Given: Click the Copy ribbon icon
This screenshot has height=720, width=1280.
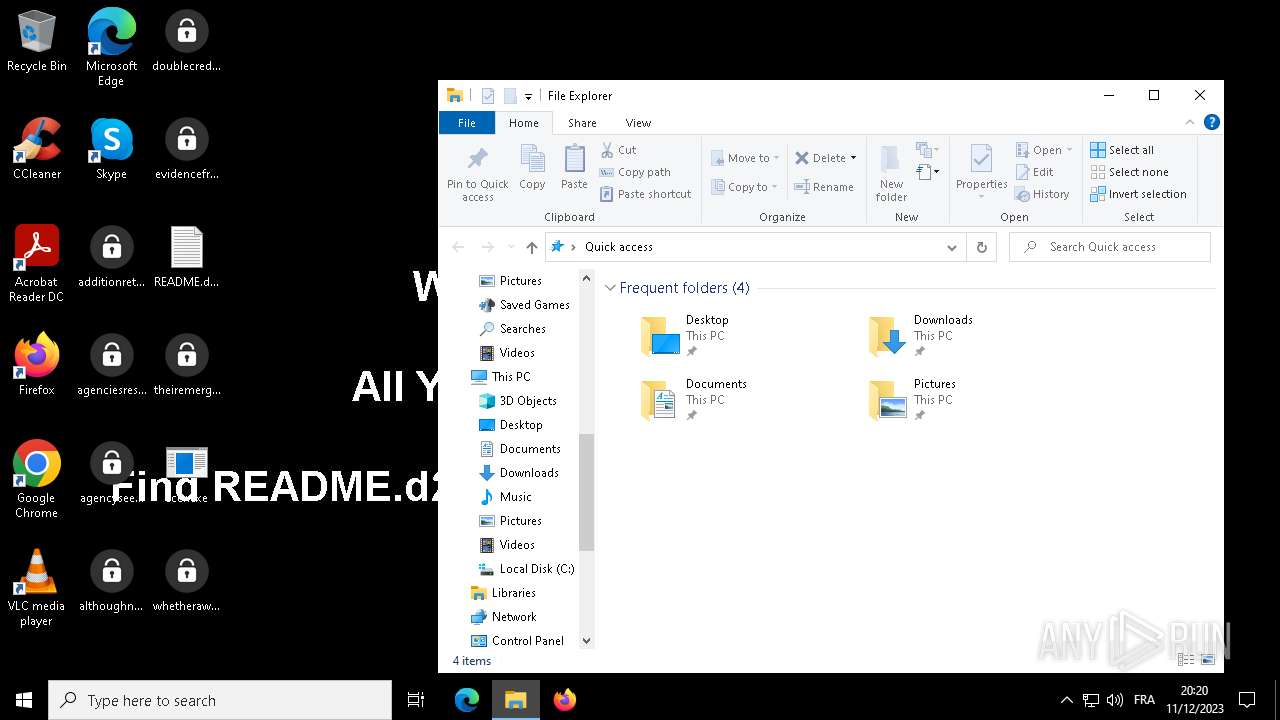Looking at the screenshot, I should 532,167.
